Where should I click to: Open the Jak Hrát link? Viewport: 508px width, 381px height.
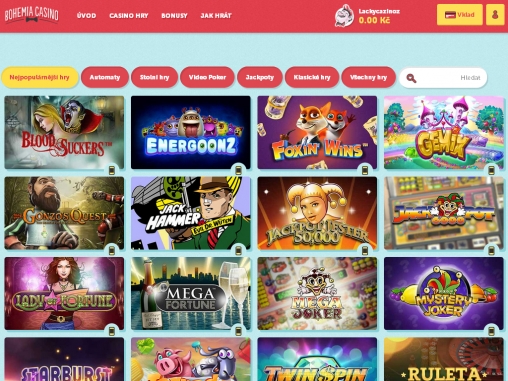[216, 16]
